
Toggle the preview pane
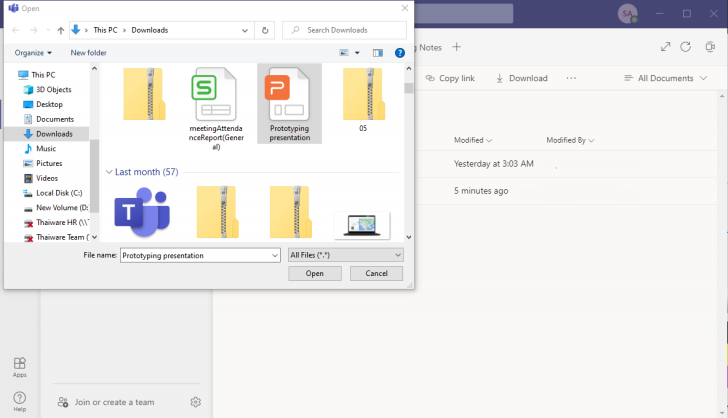[378, 53]
